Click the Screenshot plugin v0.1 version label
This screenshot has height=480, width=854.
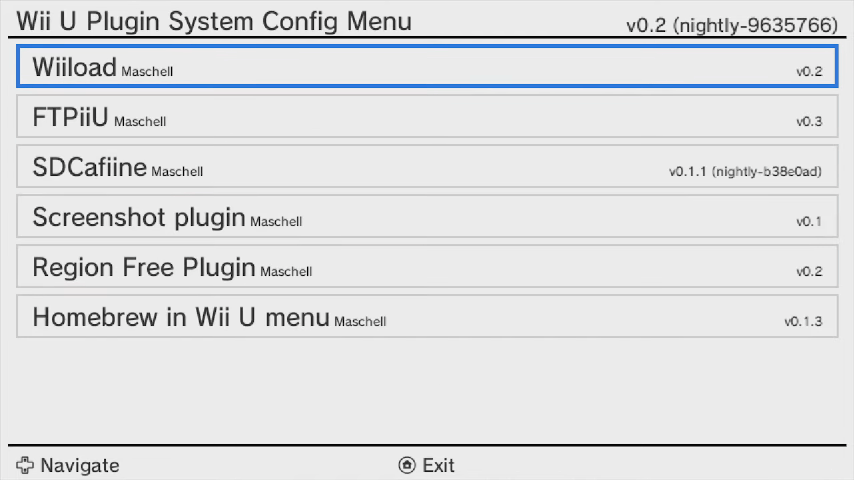tap(809, 222)
